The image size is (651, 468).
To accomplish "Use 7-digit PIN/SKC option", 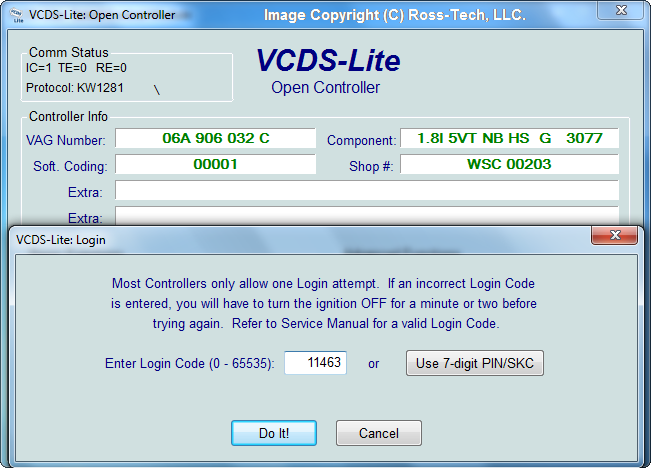I will (475, 363).
